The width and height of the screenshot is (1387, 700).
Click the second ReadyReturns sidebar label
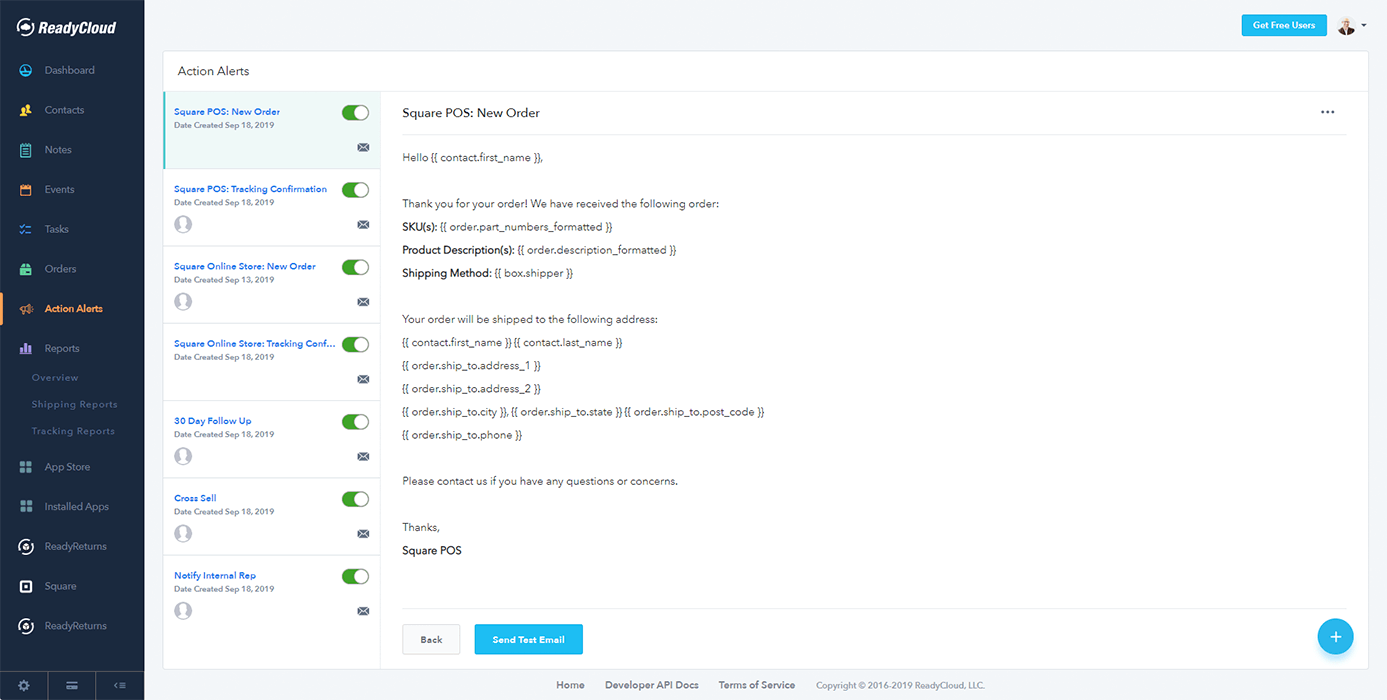point(76,626)
